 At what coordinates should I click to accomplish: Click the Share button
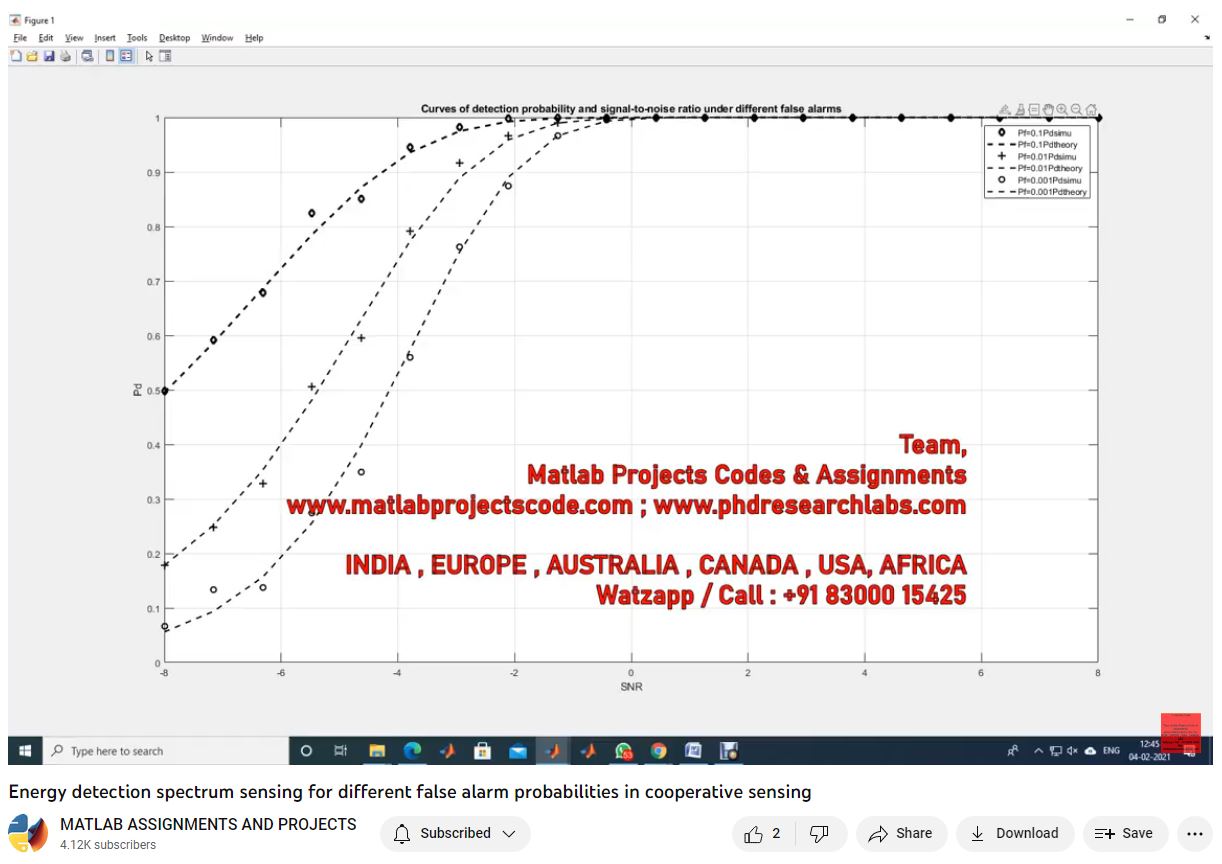point(900,833)
